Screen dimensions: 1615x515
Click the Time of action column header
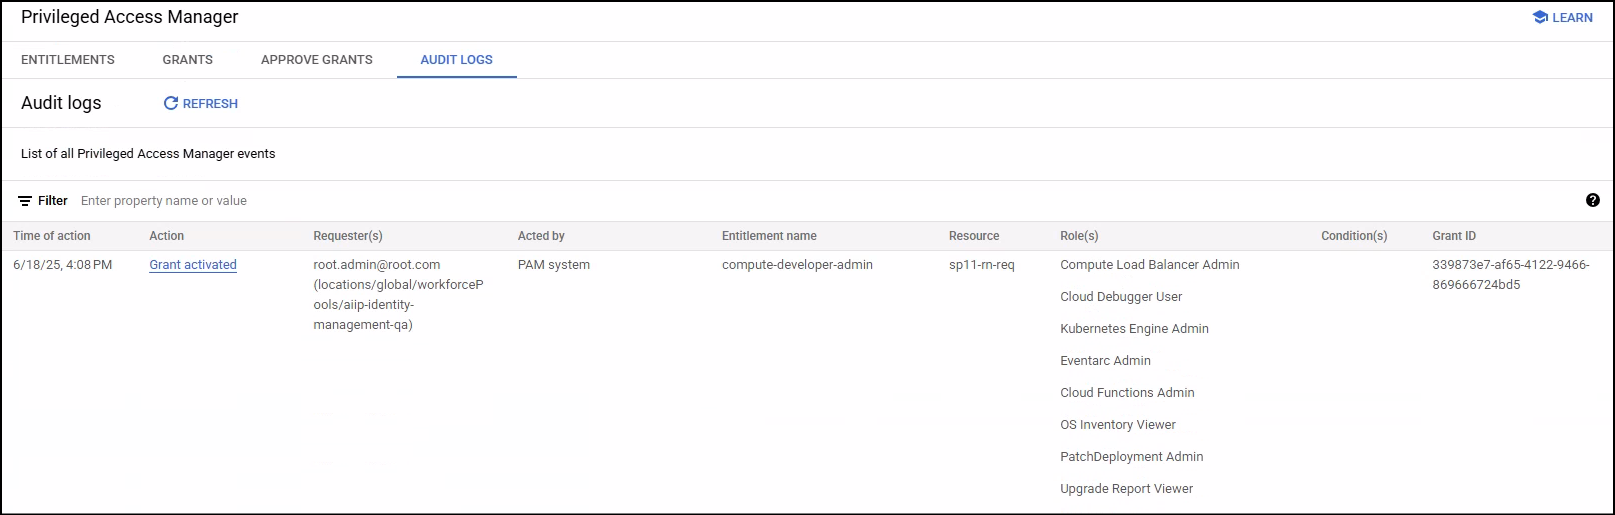pyautogui.click(x=52, y=236)
